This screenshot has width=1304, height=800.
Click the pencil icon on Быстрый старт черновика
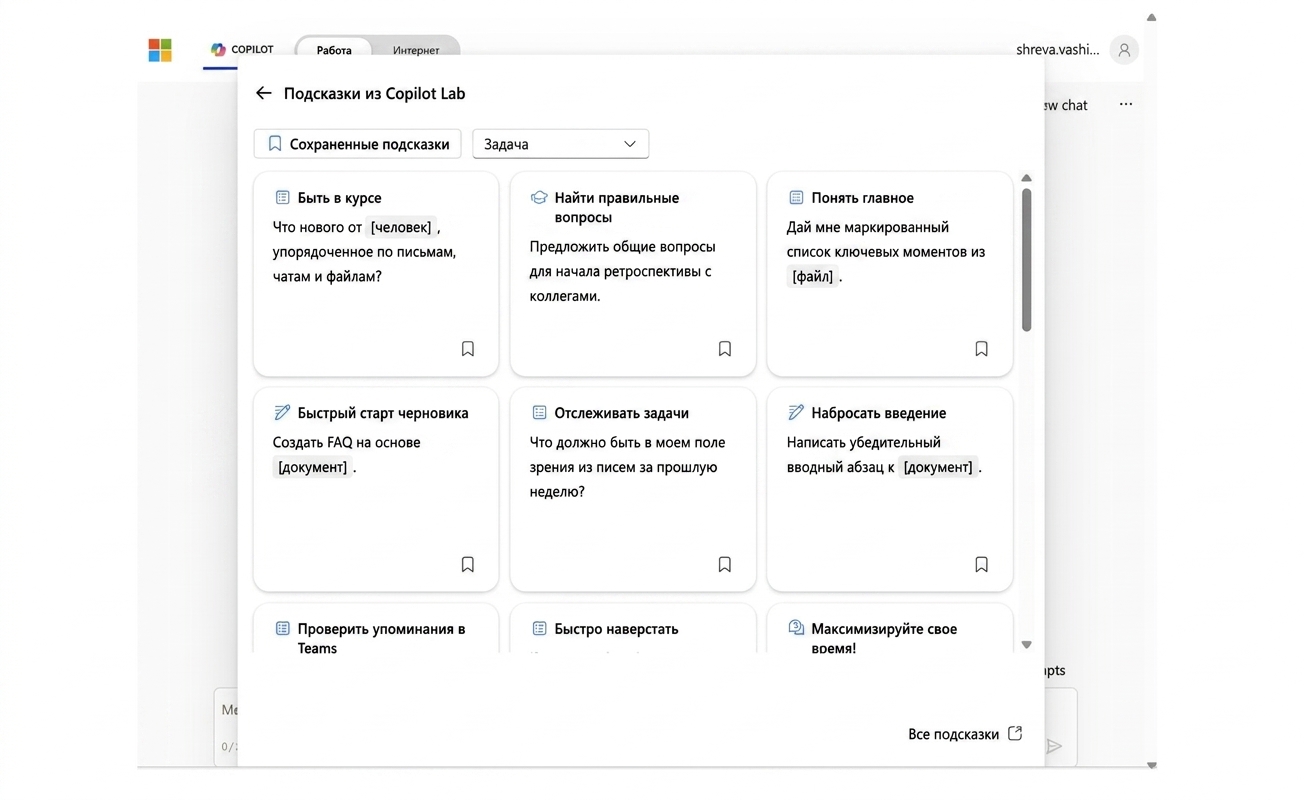point(282,413)
